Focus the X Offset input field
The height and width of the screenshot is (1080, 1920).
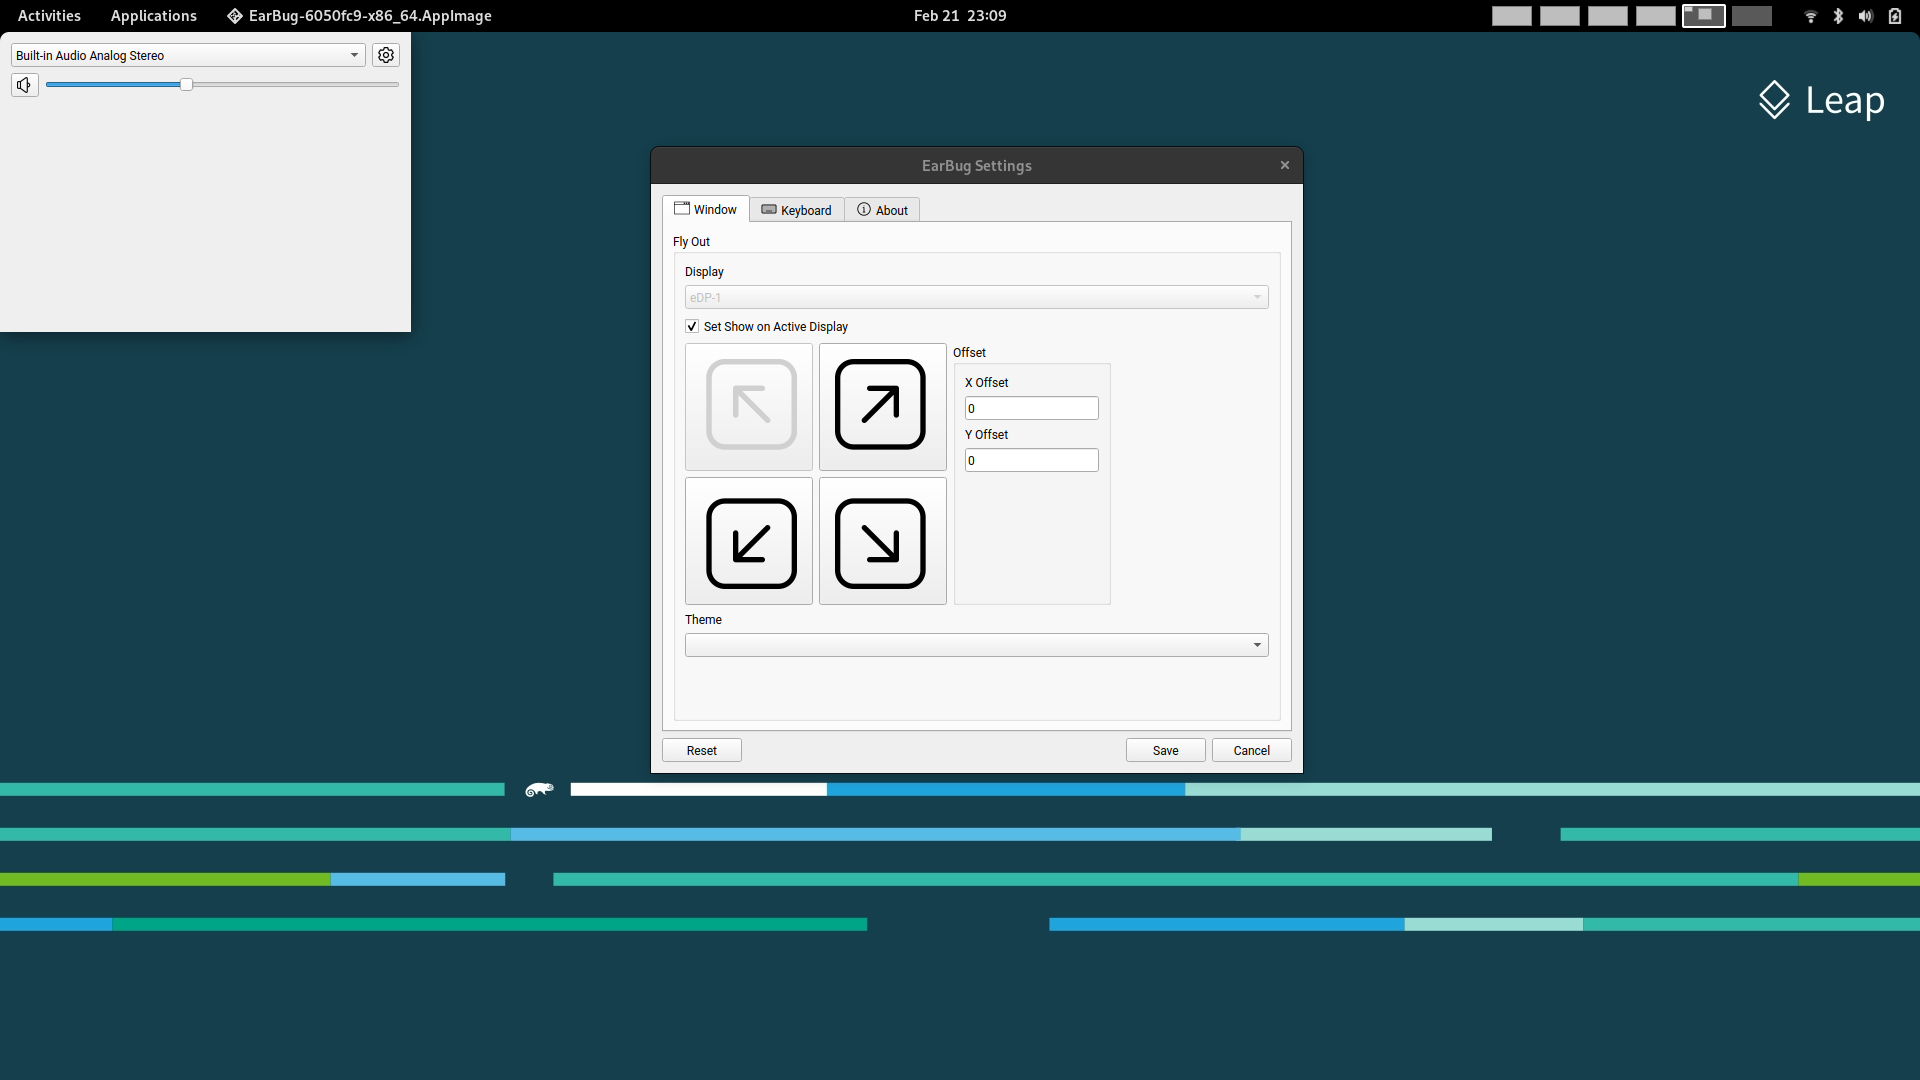click(1031, 408)
